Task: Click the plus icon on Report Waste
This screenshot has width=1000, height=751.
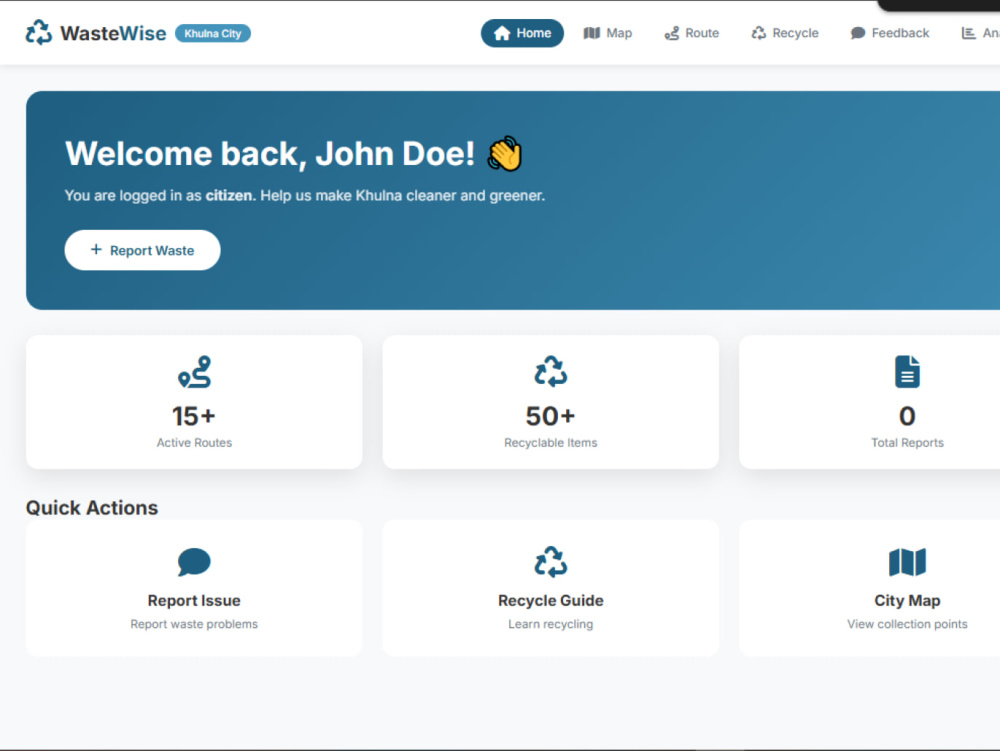Action: pyautogui.click(x=96, y=249)
